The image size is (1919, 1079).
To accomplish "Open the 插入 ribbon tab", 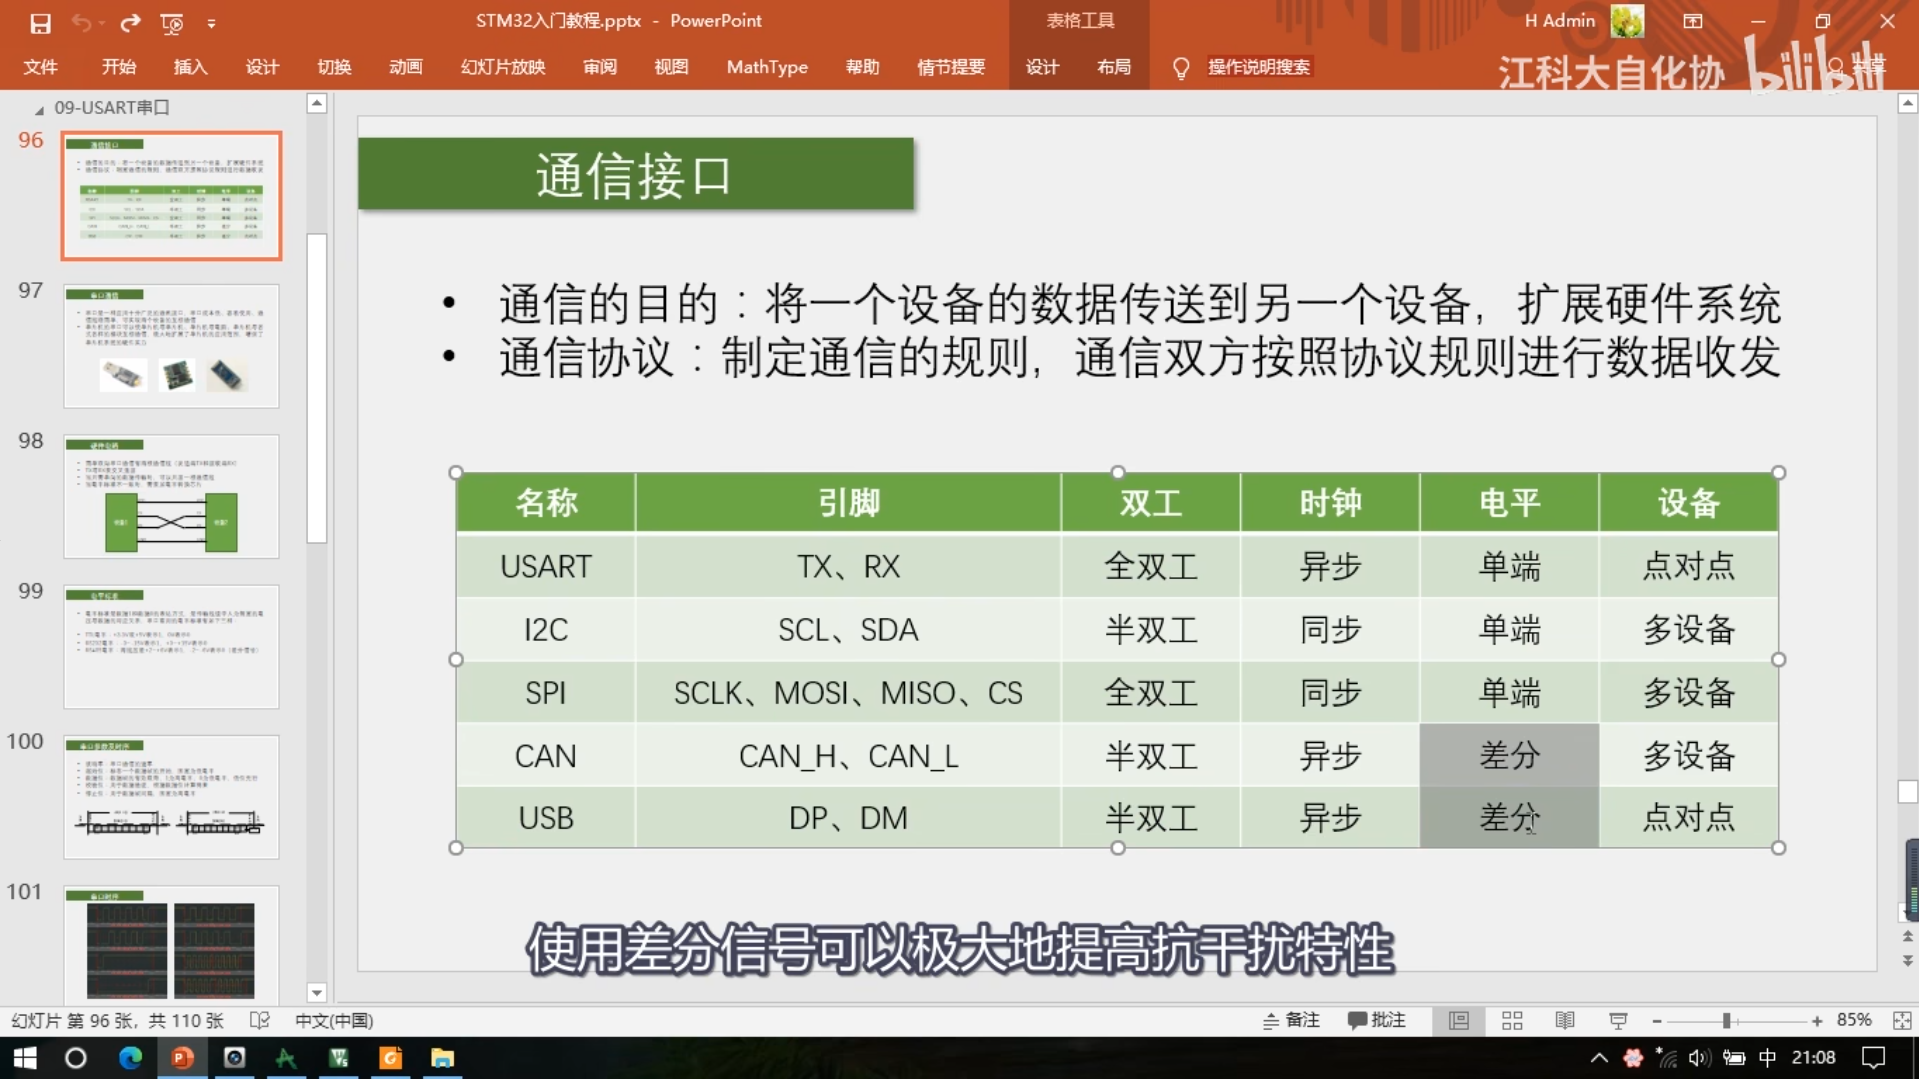I will 190,67.
